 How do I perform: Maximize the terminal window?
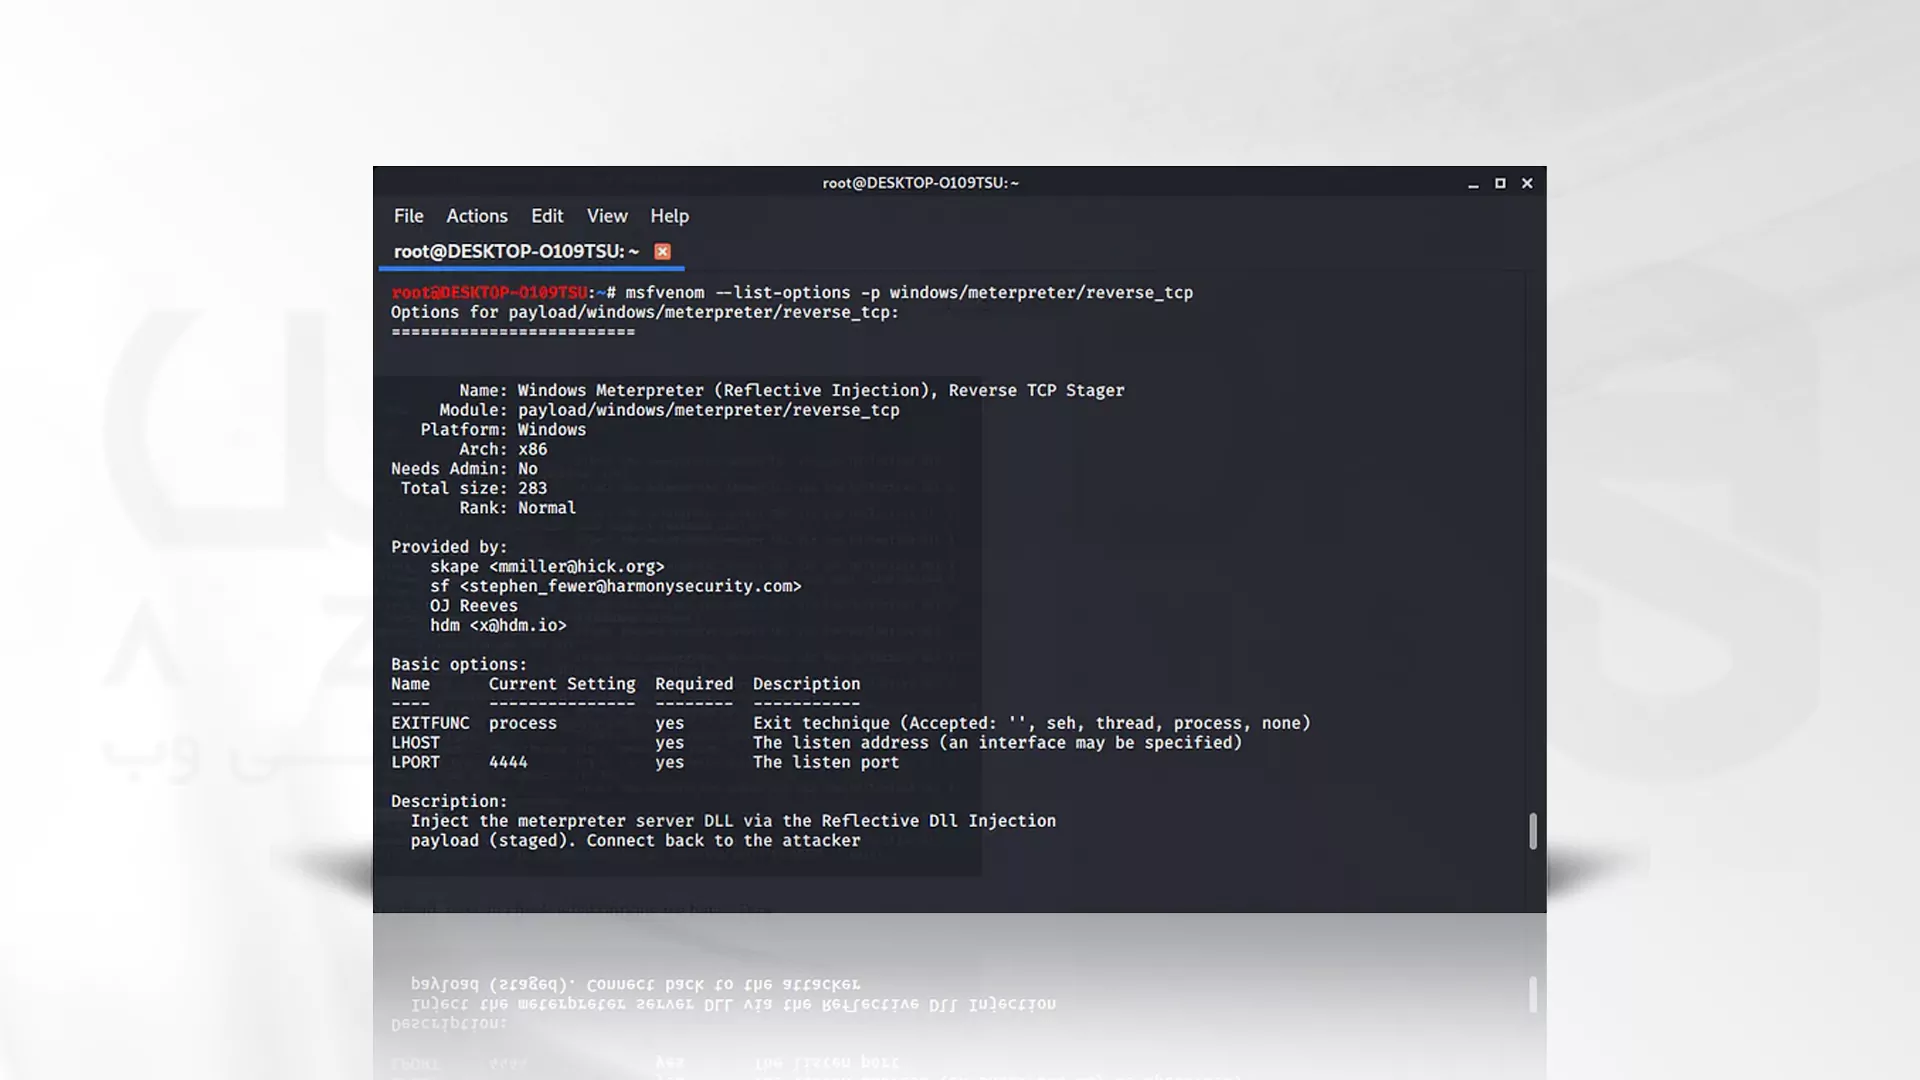pyautogui.click(x=1500, y=183)
